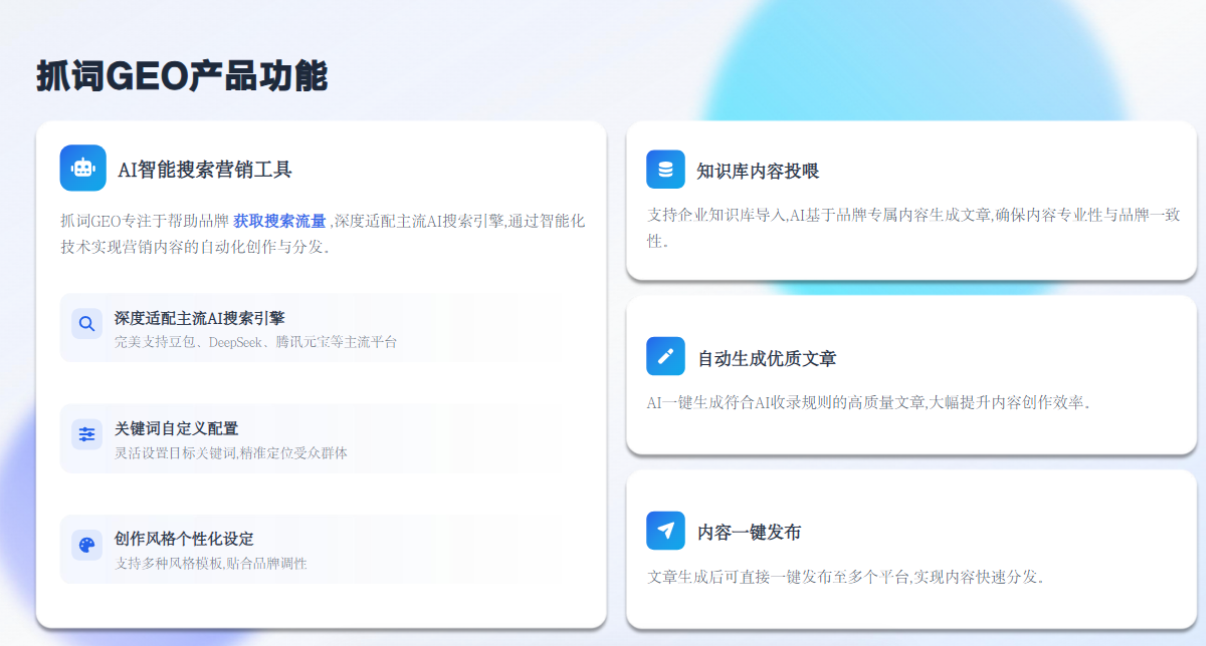Click the magnifier icon for 深度适配主流AI搜索引擎
Image resolution: width=1206 pixels, height=646 pixels.
coord(87,323)
